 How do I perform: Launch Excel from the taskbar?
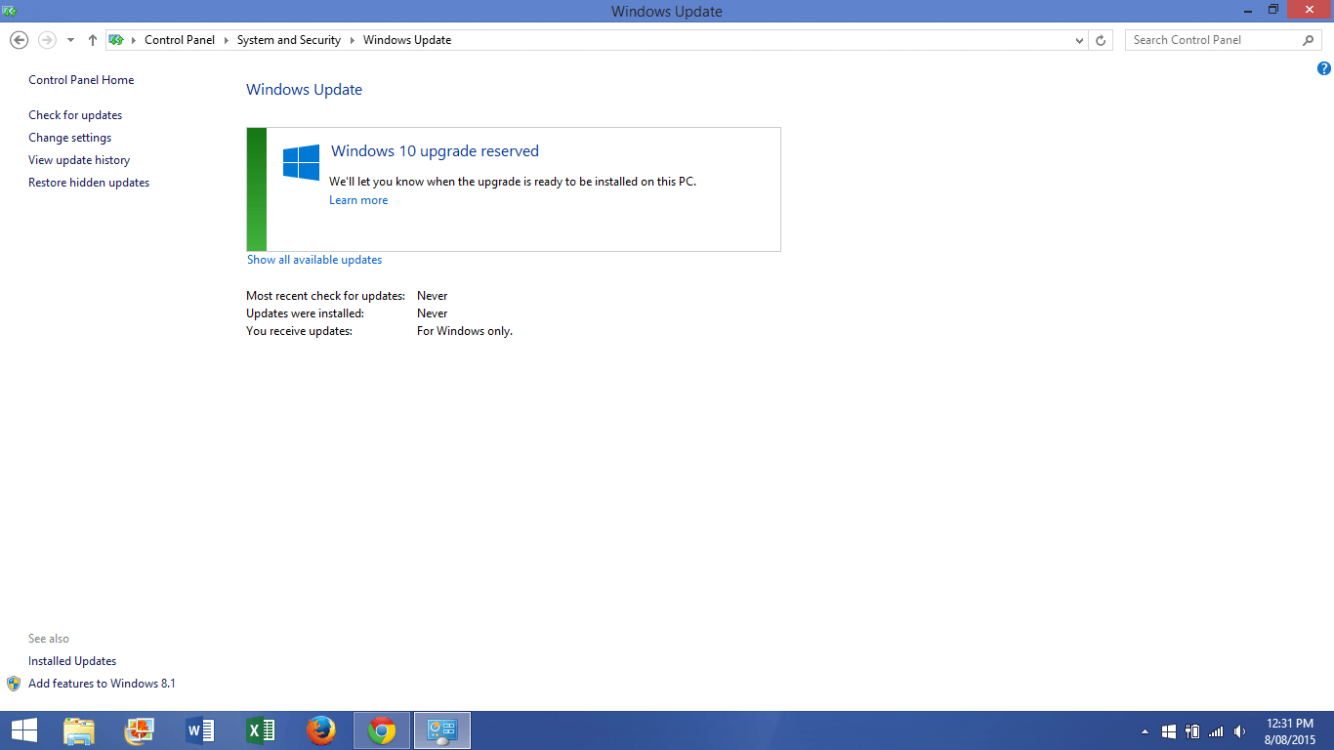261,731
